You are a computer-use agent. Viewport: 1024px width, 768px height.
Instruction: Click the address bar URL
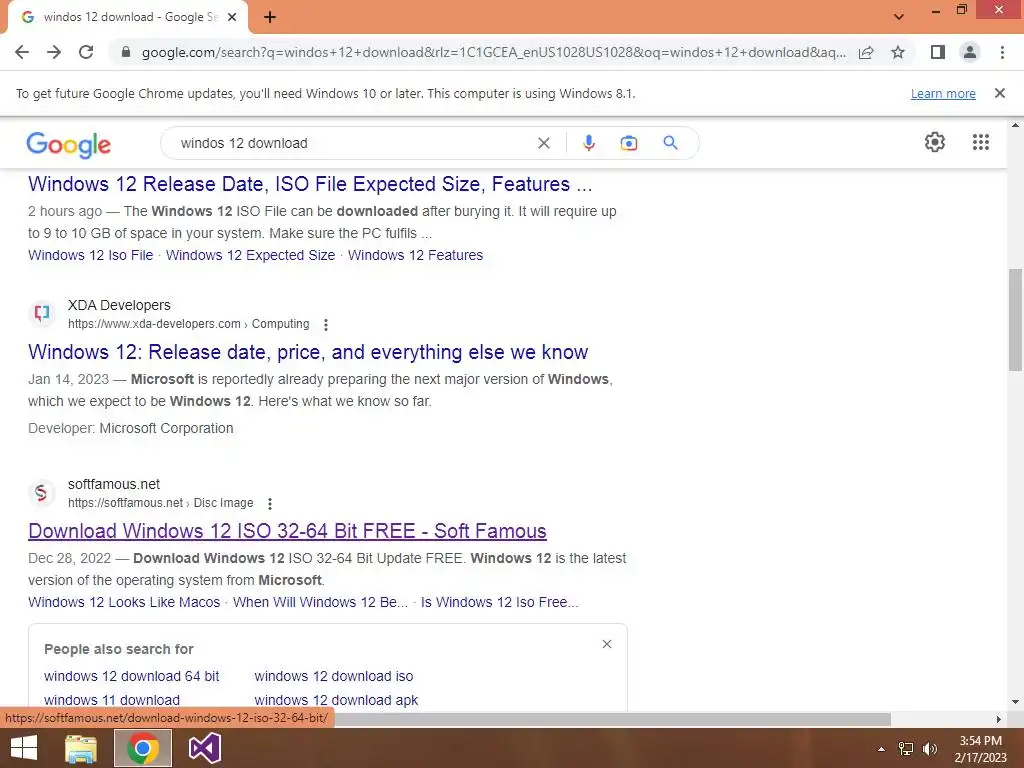(x=493, y=52)
